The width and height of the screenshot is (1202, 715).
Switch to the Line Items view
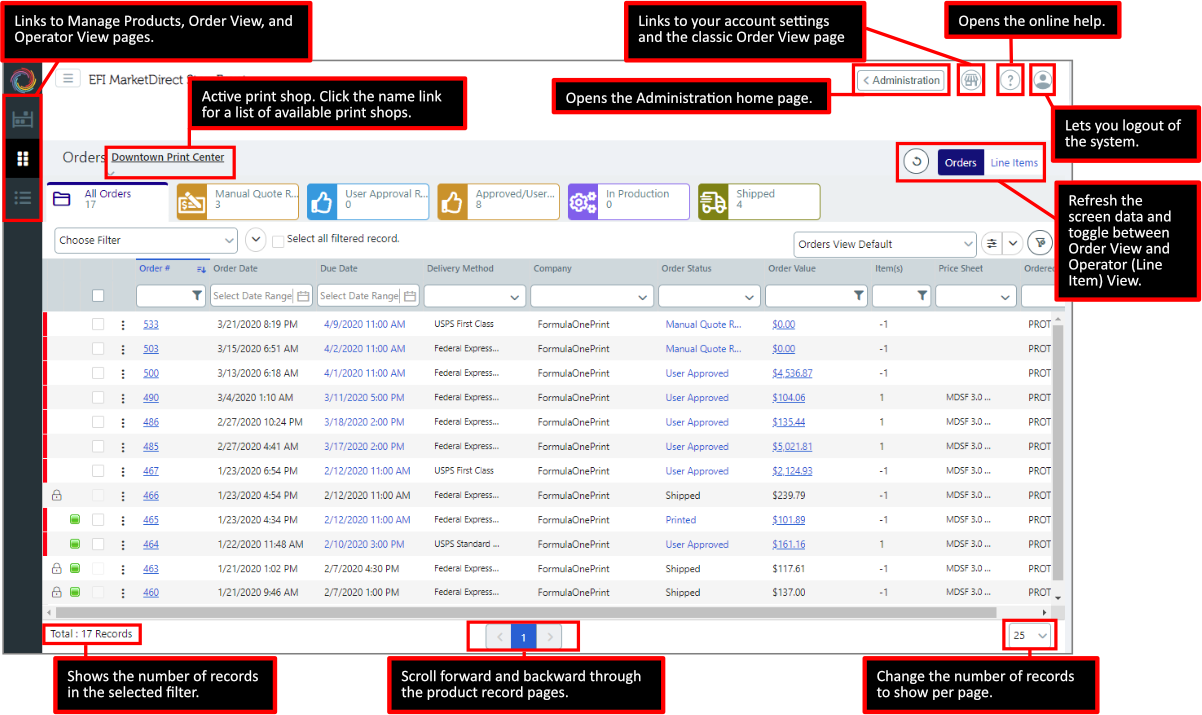point(1014,163)
